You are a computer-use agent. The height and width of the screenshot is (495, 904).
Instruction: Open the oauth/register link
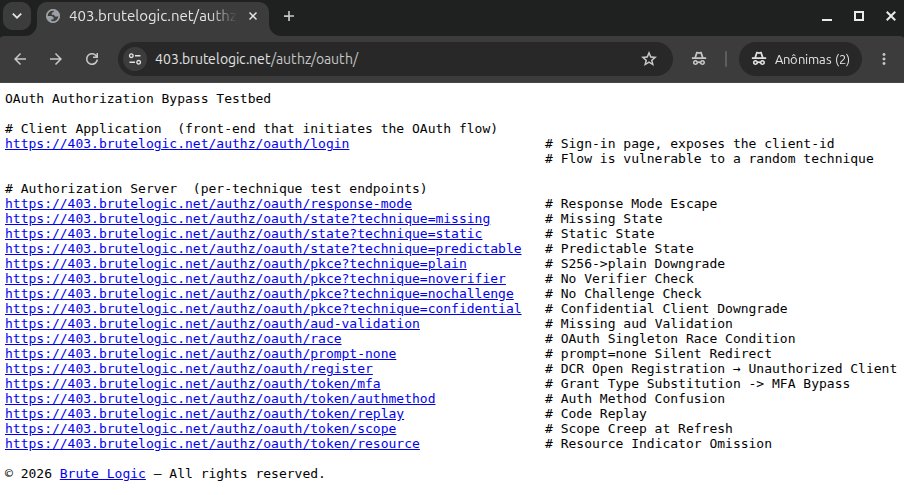pos(189,368)
